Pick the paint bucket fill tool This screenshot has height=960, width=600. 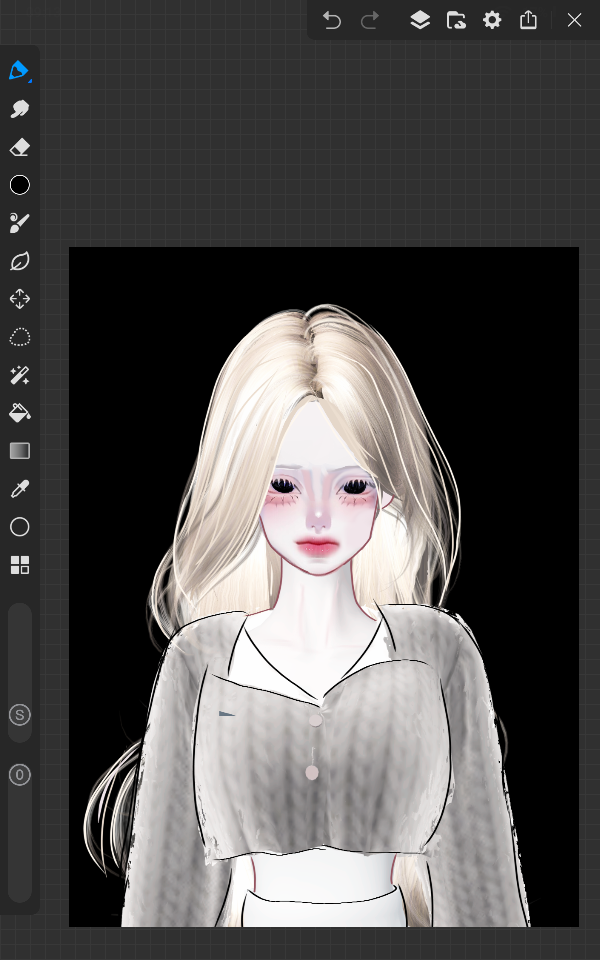pyautogui.click(x=19, y=413)
